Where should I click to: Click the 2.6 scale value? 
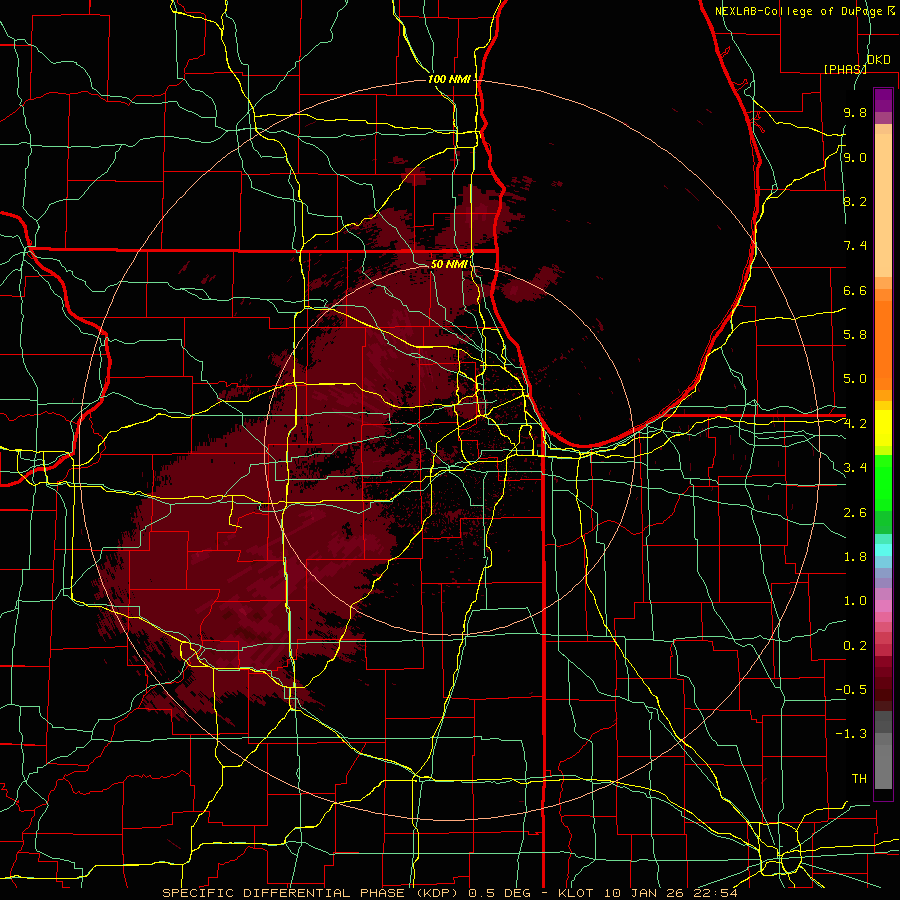tap(855, 512)
